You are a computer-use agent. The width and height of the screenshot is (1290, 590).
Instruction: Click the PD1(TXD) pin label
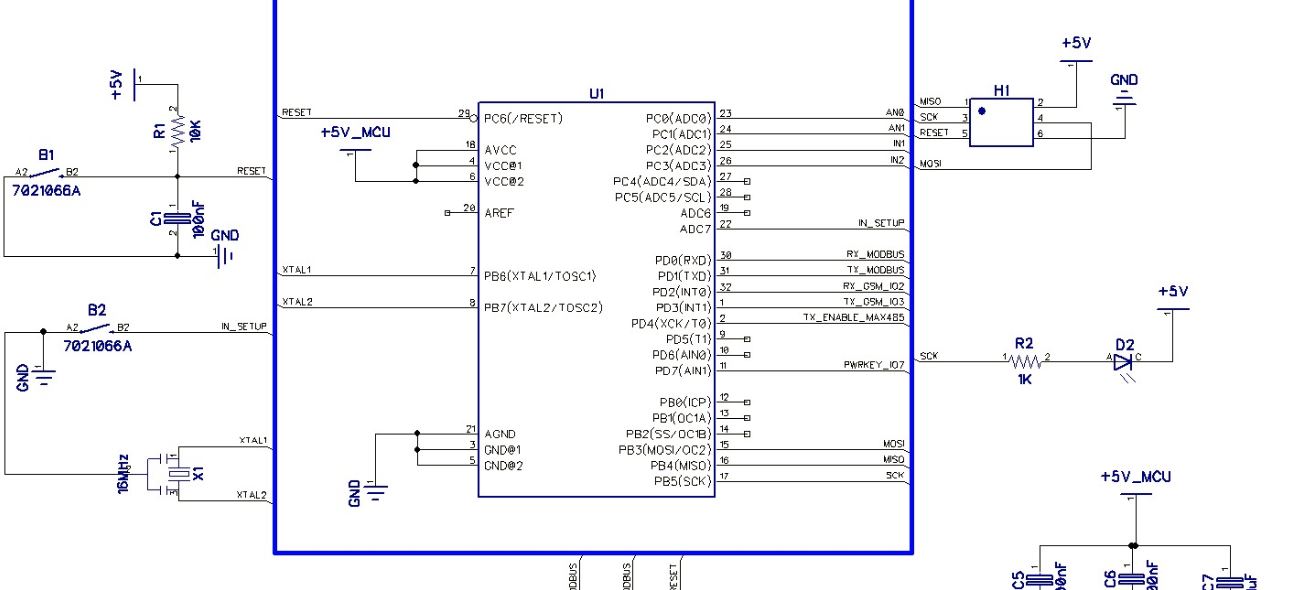683,276
